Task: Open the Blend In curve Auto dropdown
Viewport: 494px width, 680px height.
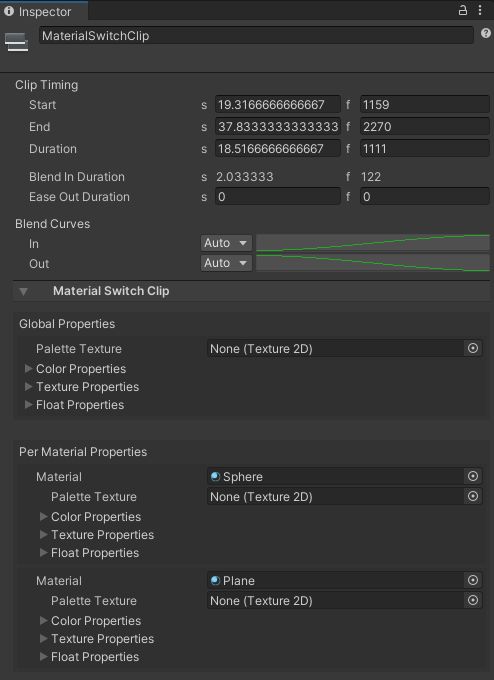Action: [x=226, y=243]
